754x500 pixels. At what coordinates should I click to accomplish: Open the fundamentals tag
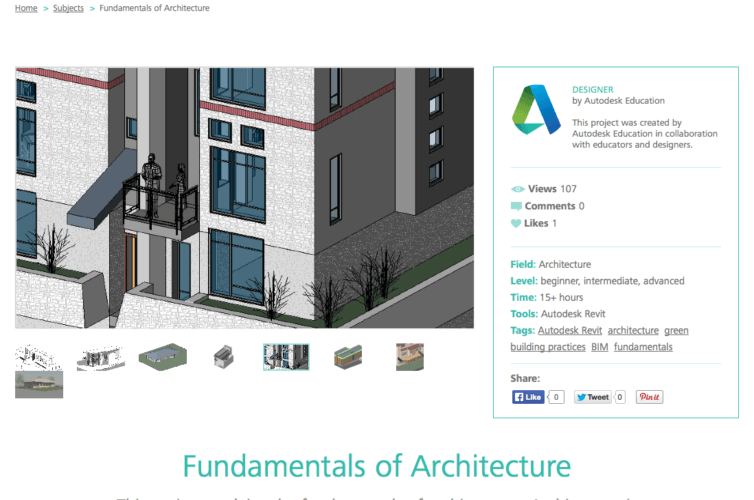tap(643, 347)
